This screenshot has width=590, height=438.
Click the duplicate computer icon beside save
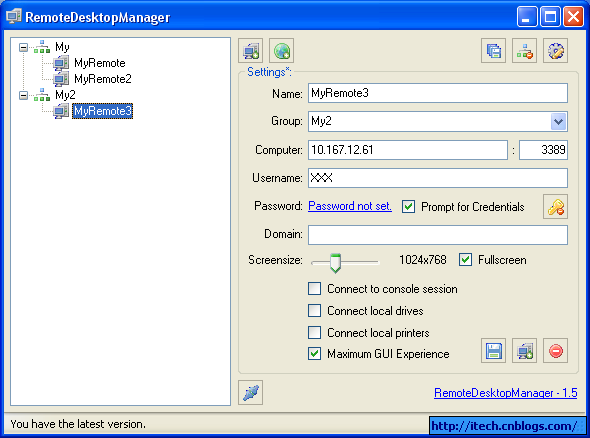click(524, 351)
